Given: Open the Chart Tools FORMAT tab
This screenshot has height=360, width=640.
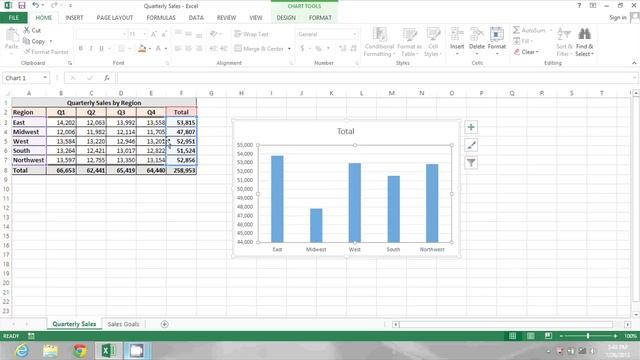Looking at the screenshot, I should 320,18.
